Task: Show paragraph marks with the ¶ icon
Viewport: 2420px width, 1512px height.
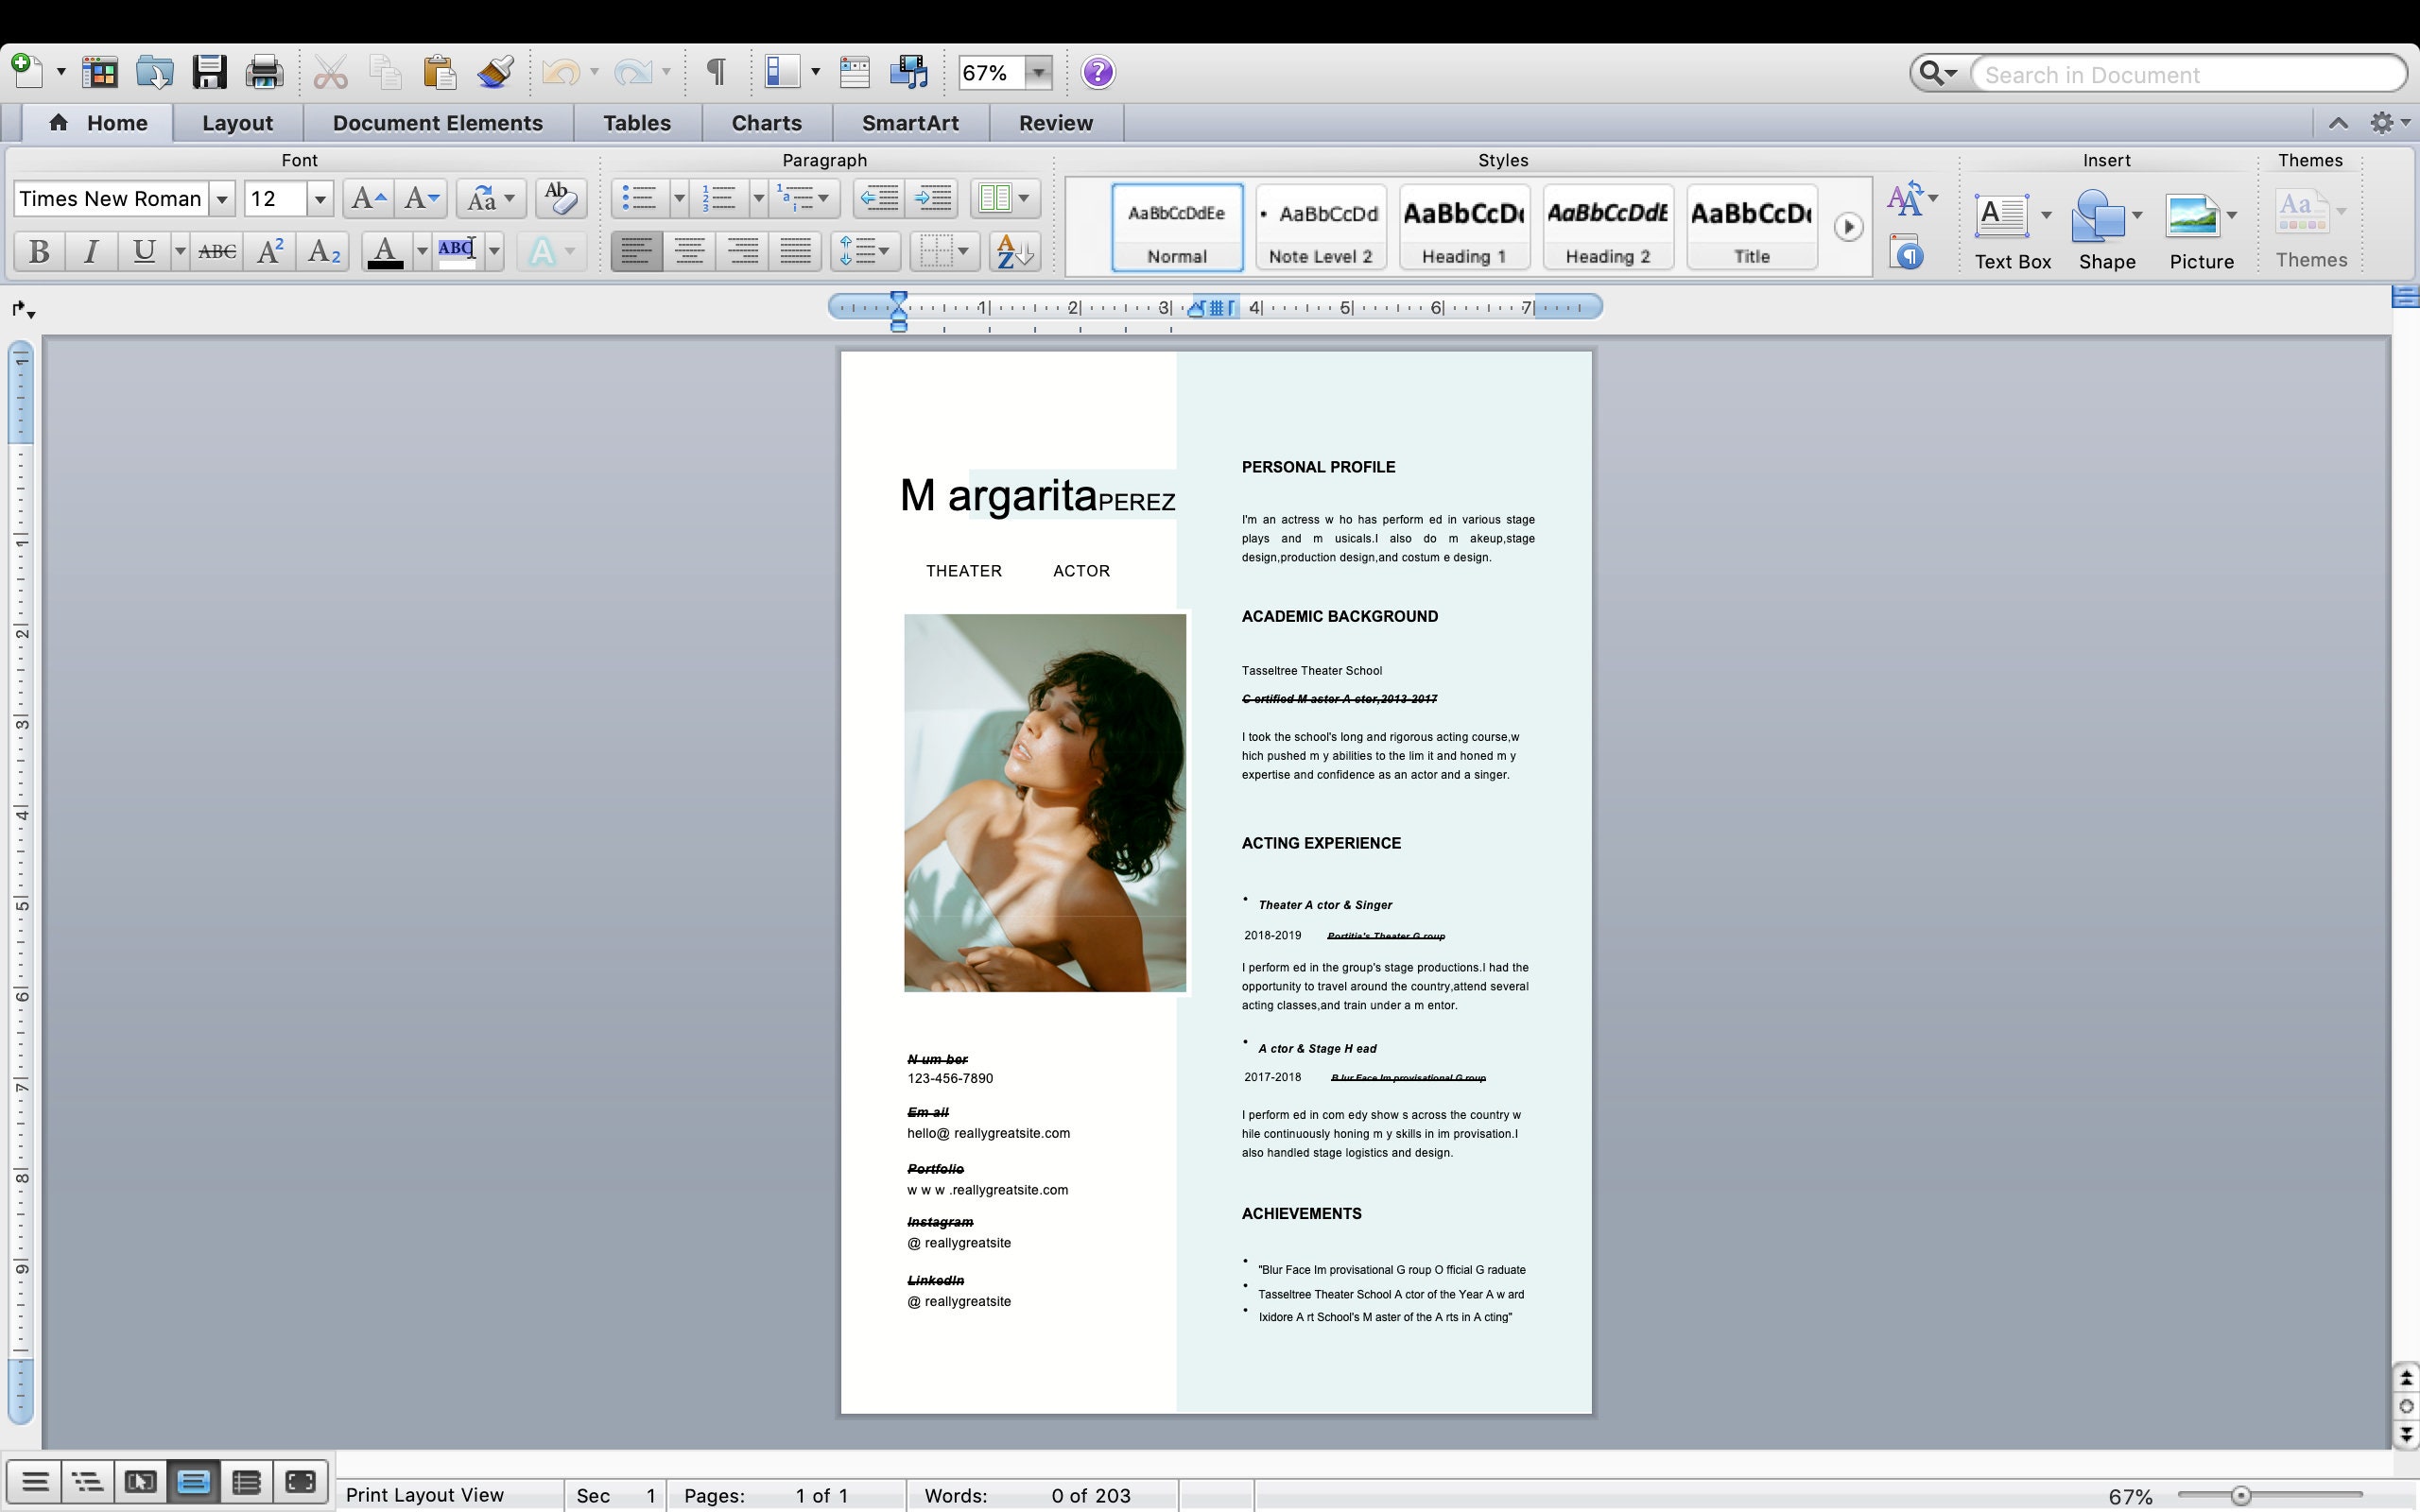Action: (x=716, y=71)
